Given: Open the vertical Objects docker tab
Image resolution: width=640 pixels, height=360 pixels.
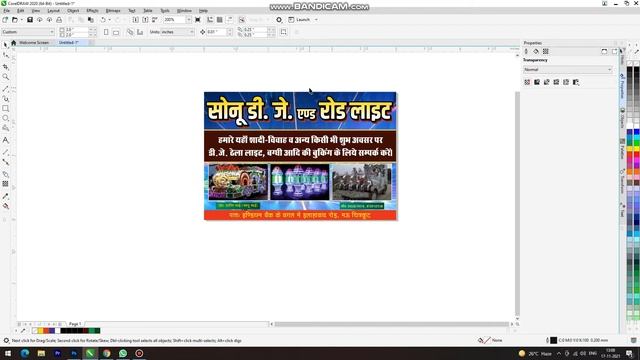Looking at the screenshot, I should point(622,118).
